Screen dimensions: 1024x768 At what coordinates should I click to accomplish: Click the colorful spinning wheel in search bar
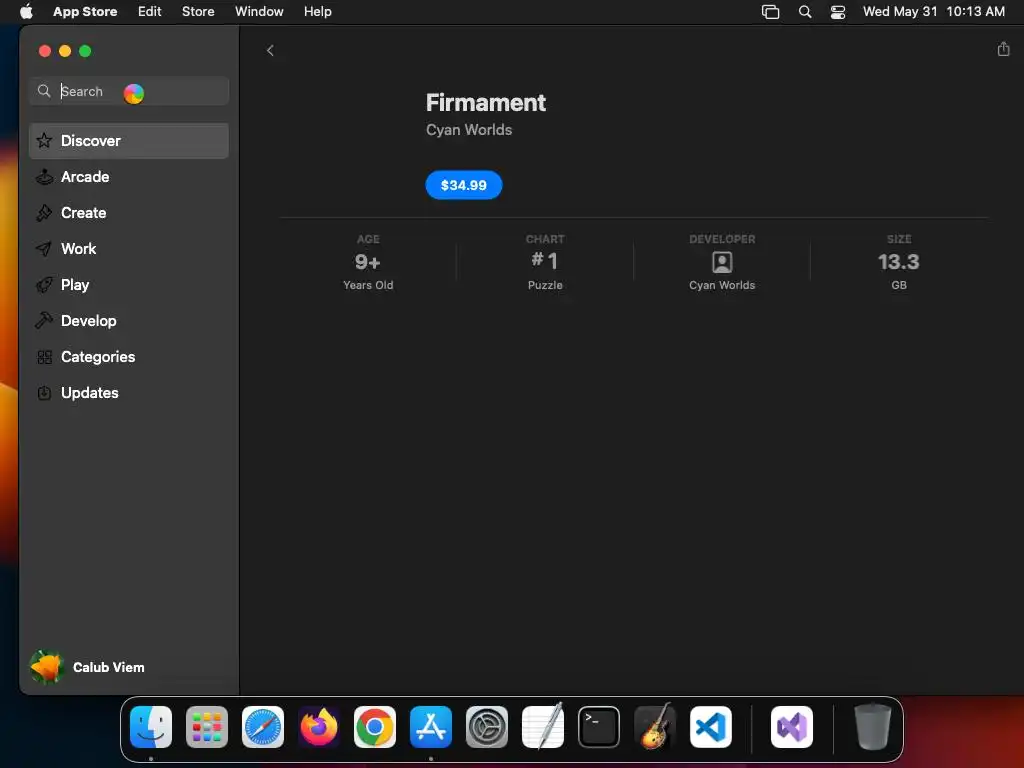134,94
